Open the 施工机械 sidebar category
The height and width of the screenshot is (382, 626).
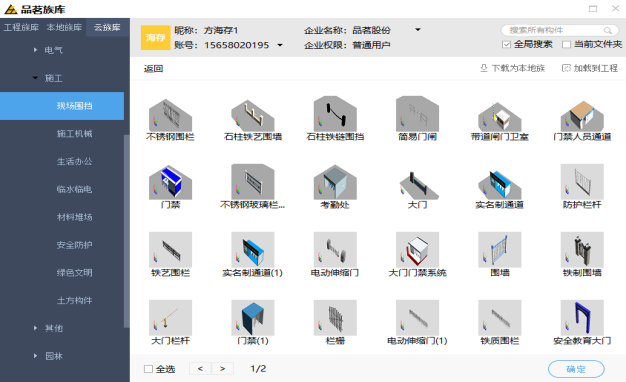(74, 134)
